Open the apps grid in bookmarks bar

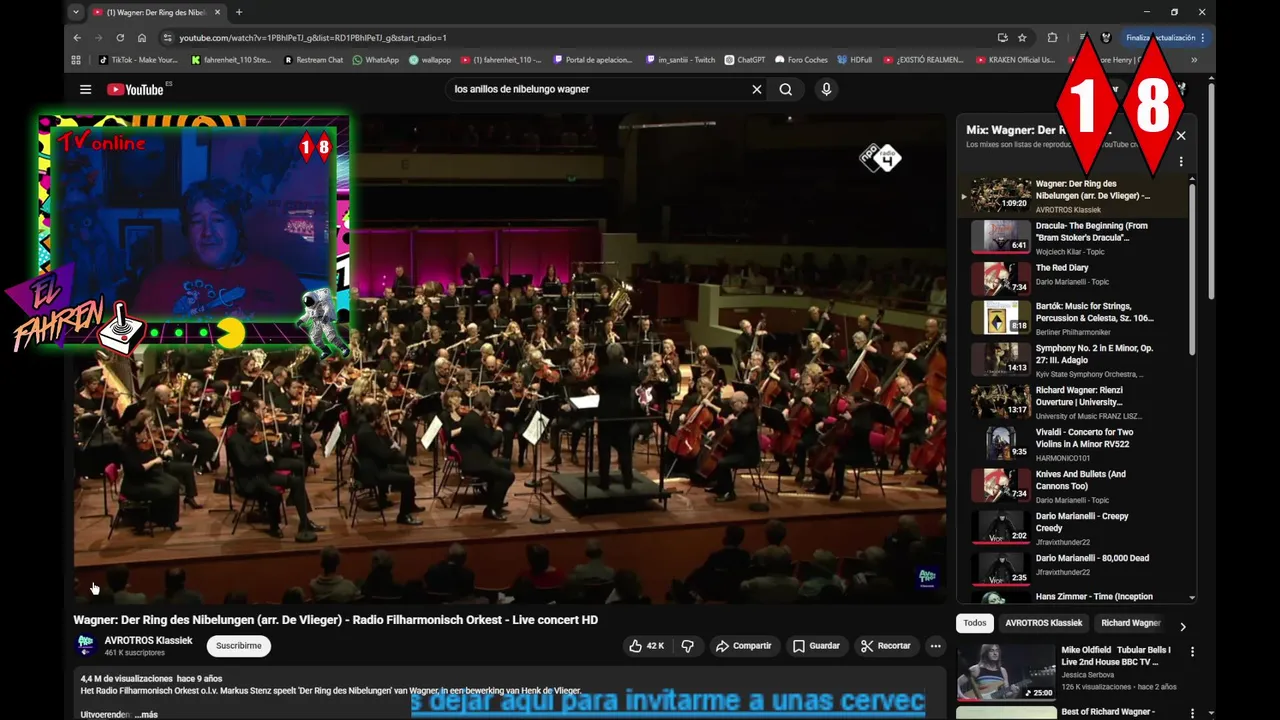click(x=76, y=60)
